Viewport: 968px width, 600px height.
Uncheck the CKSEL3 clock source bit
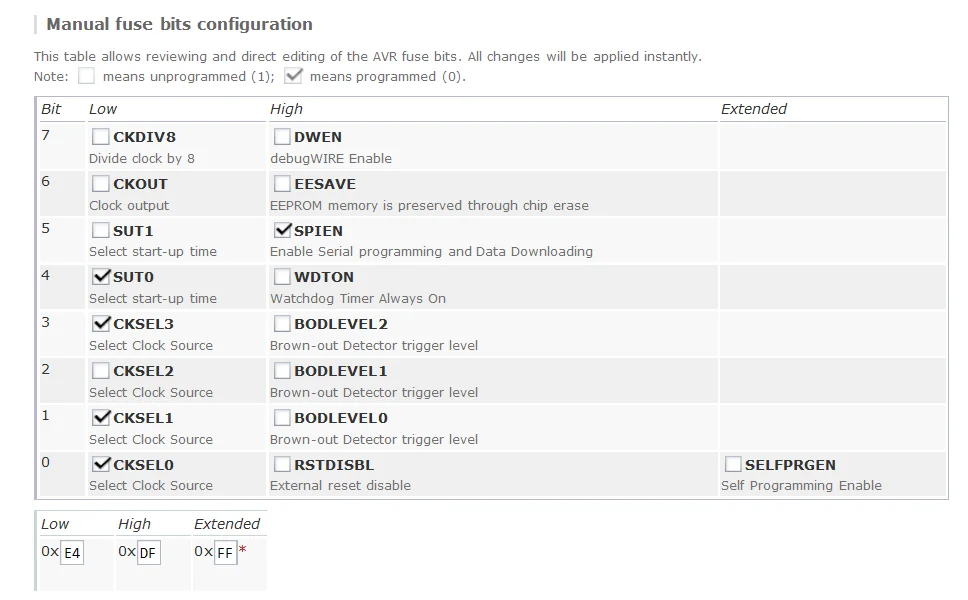click(x=101, y=324)
